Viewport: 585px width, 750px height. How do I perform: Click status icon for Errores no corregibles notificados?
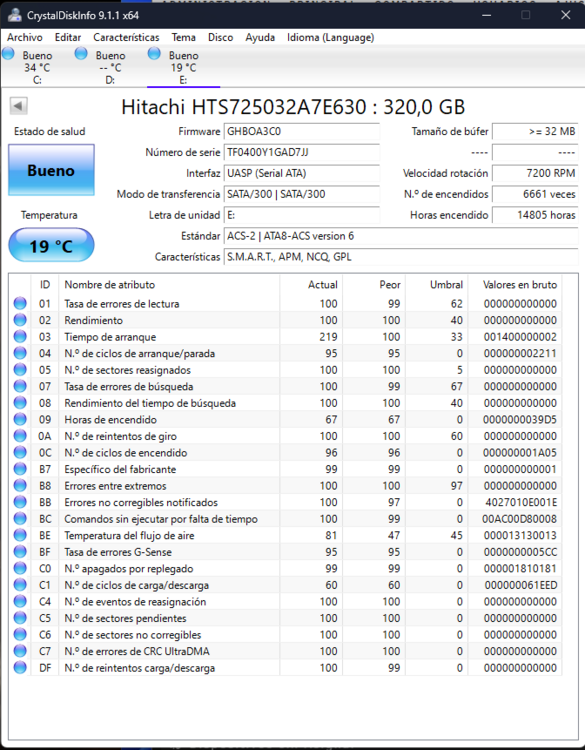[x=20, y=502]
